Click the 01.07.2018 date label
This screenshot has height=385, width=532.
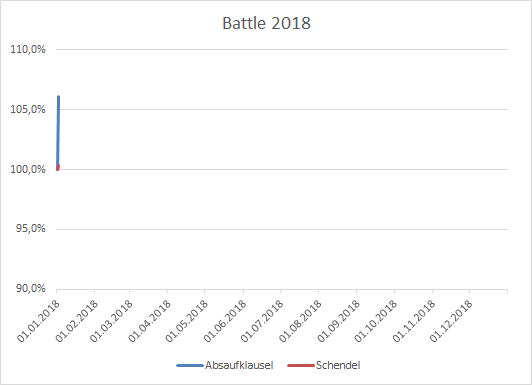pos(262,321)
